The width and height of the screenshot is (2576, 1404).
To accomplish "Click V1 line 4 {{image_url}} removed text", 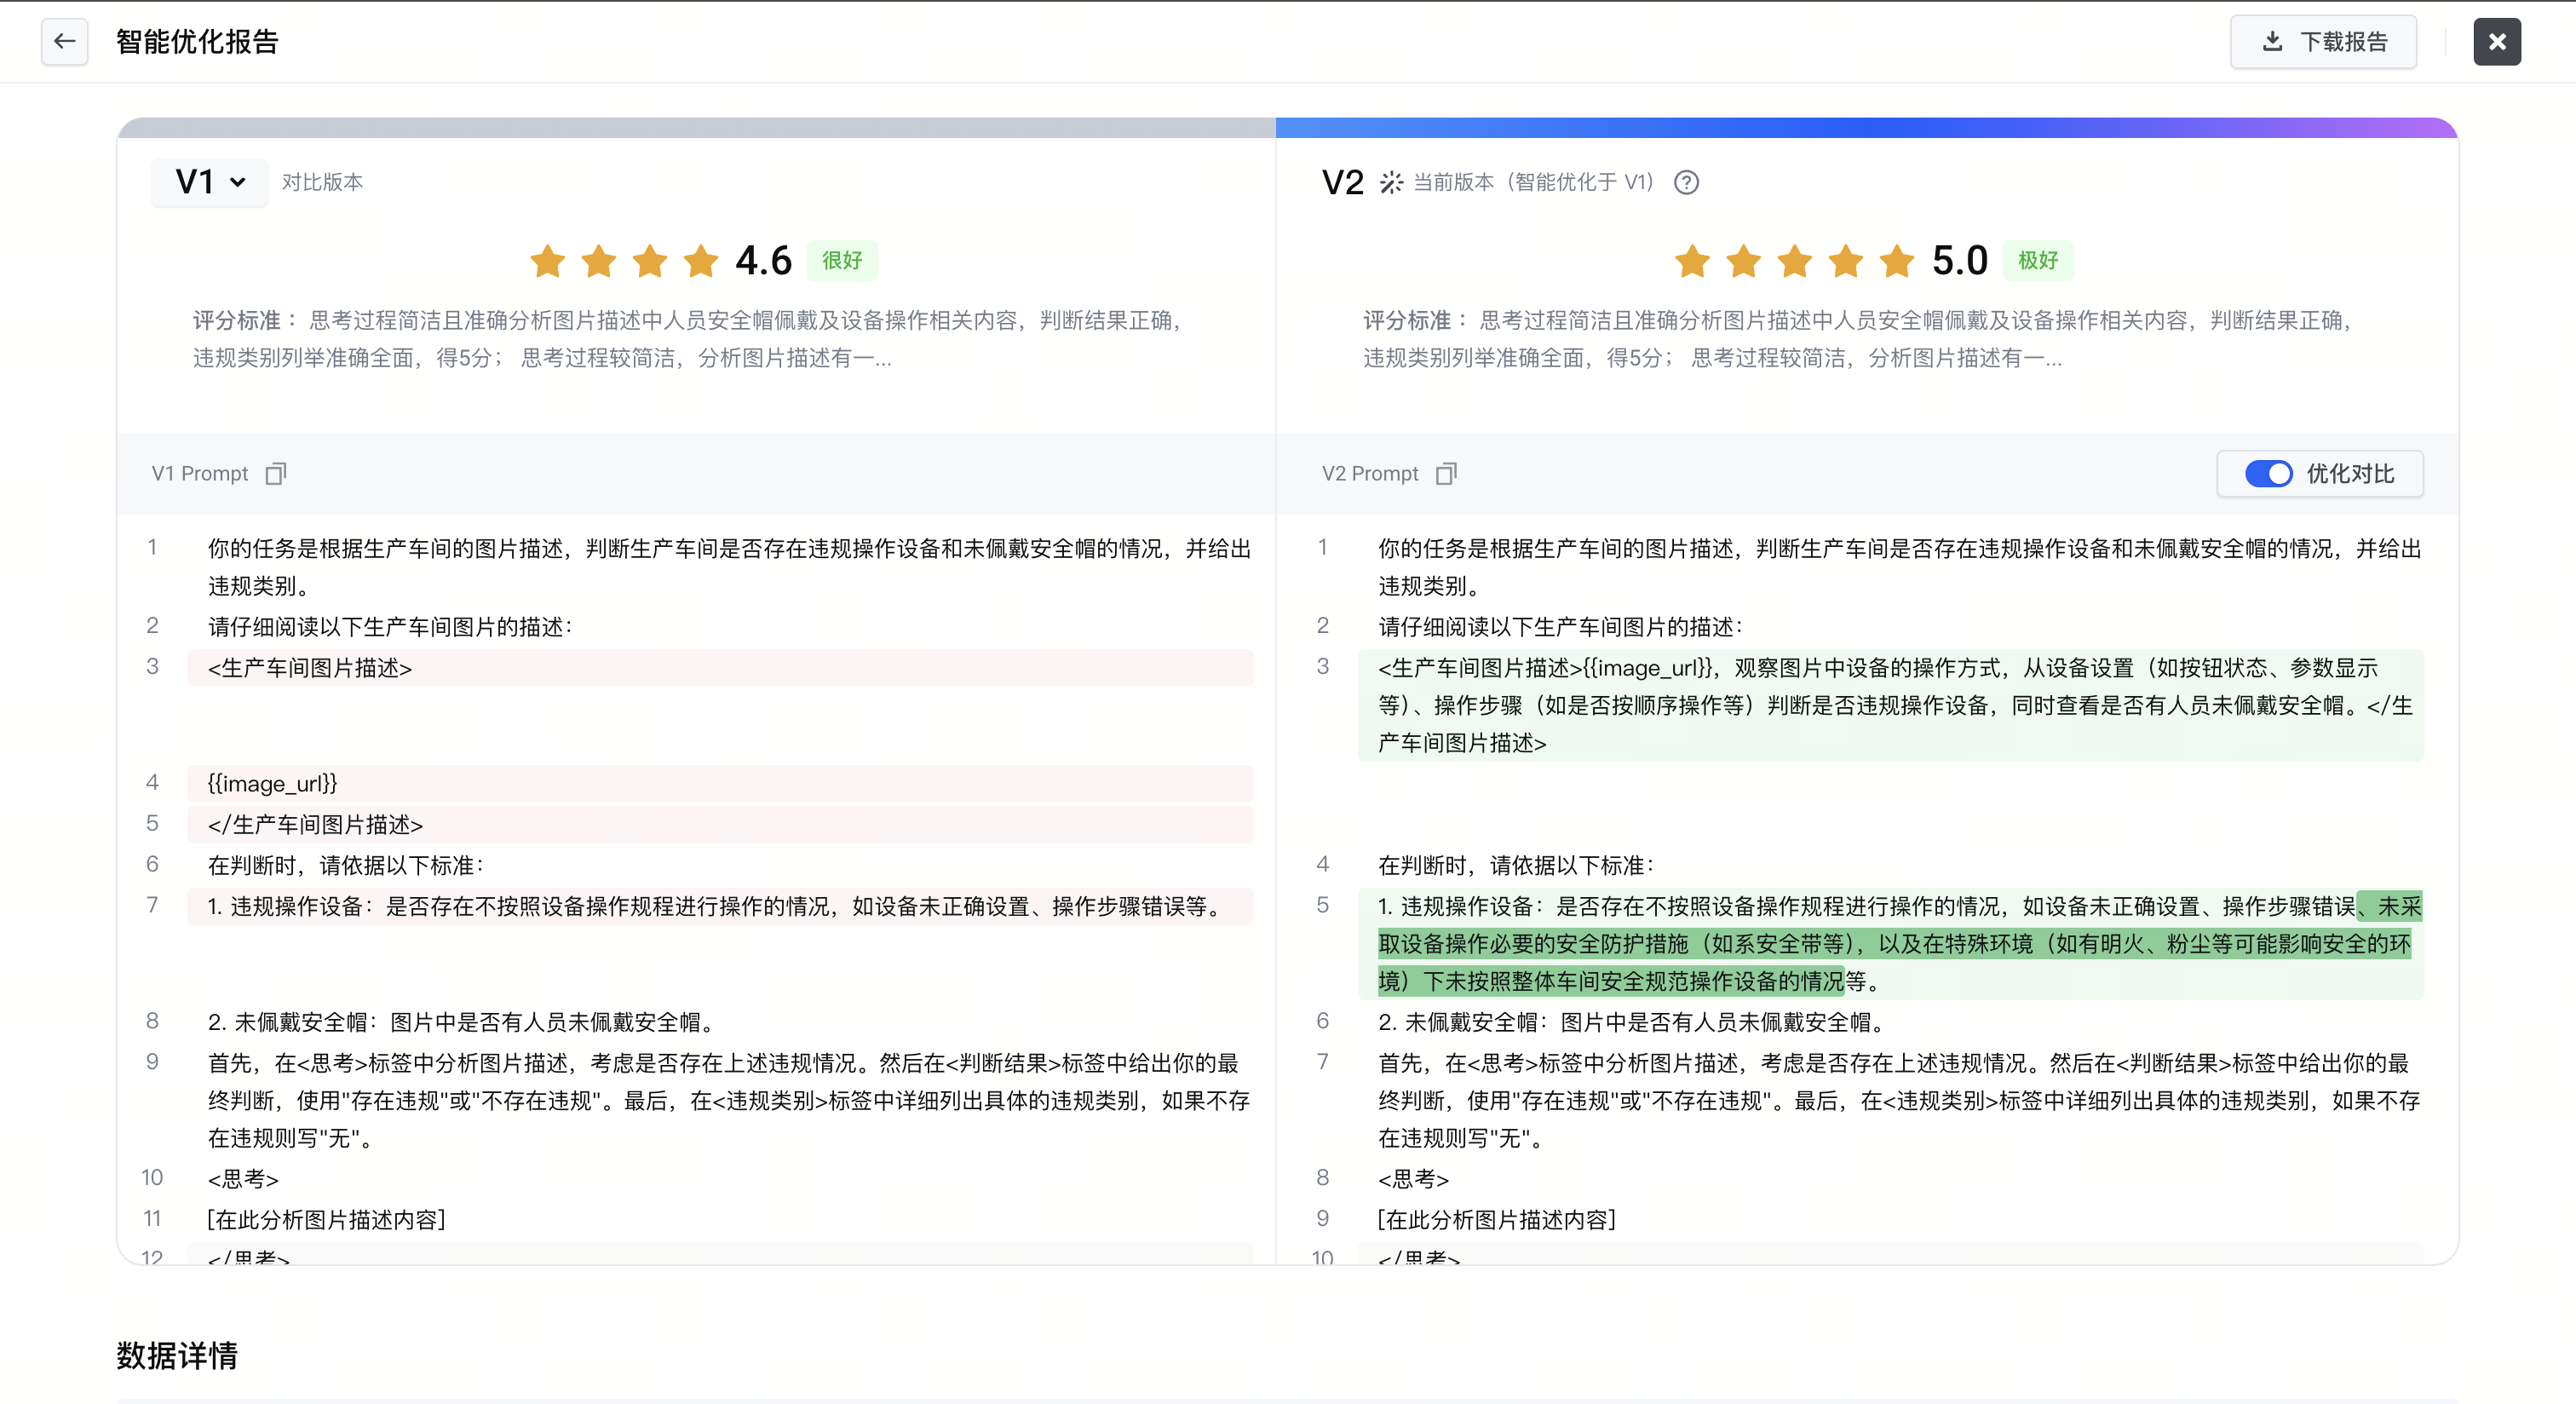I will pos(273,783).
